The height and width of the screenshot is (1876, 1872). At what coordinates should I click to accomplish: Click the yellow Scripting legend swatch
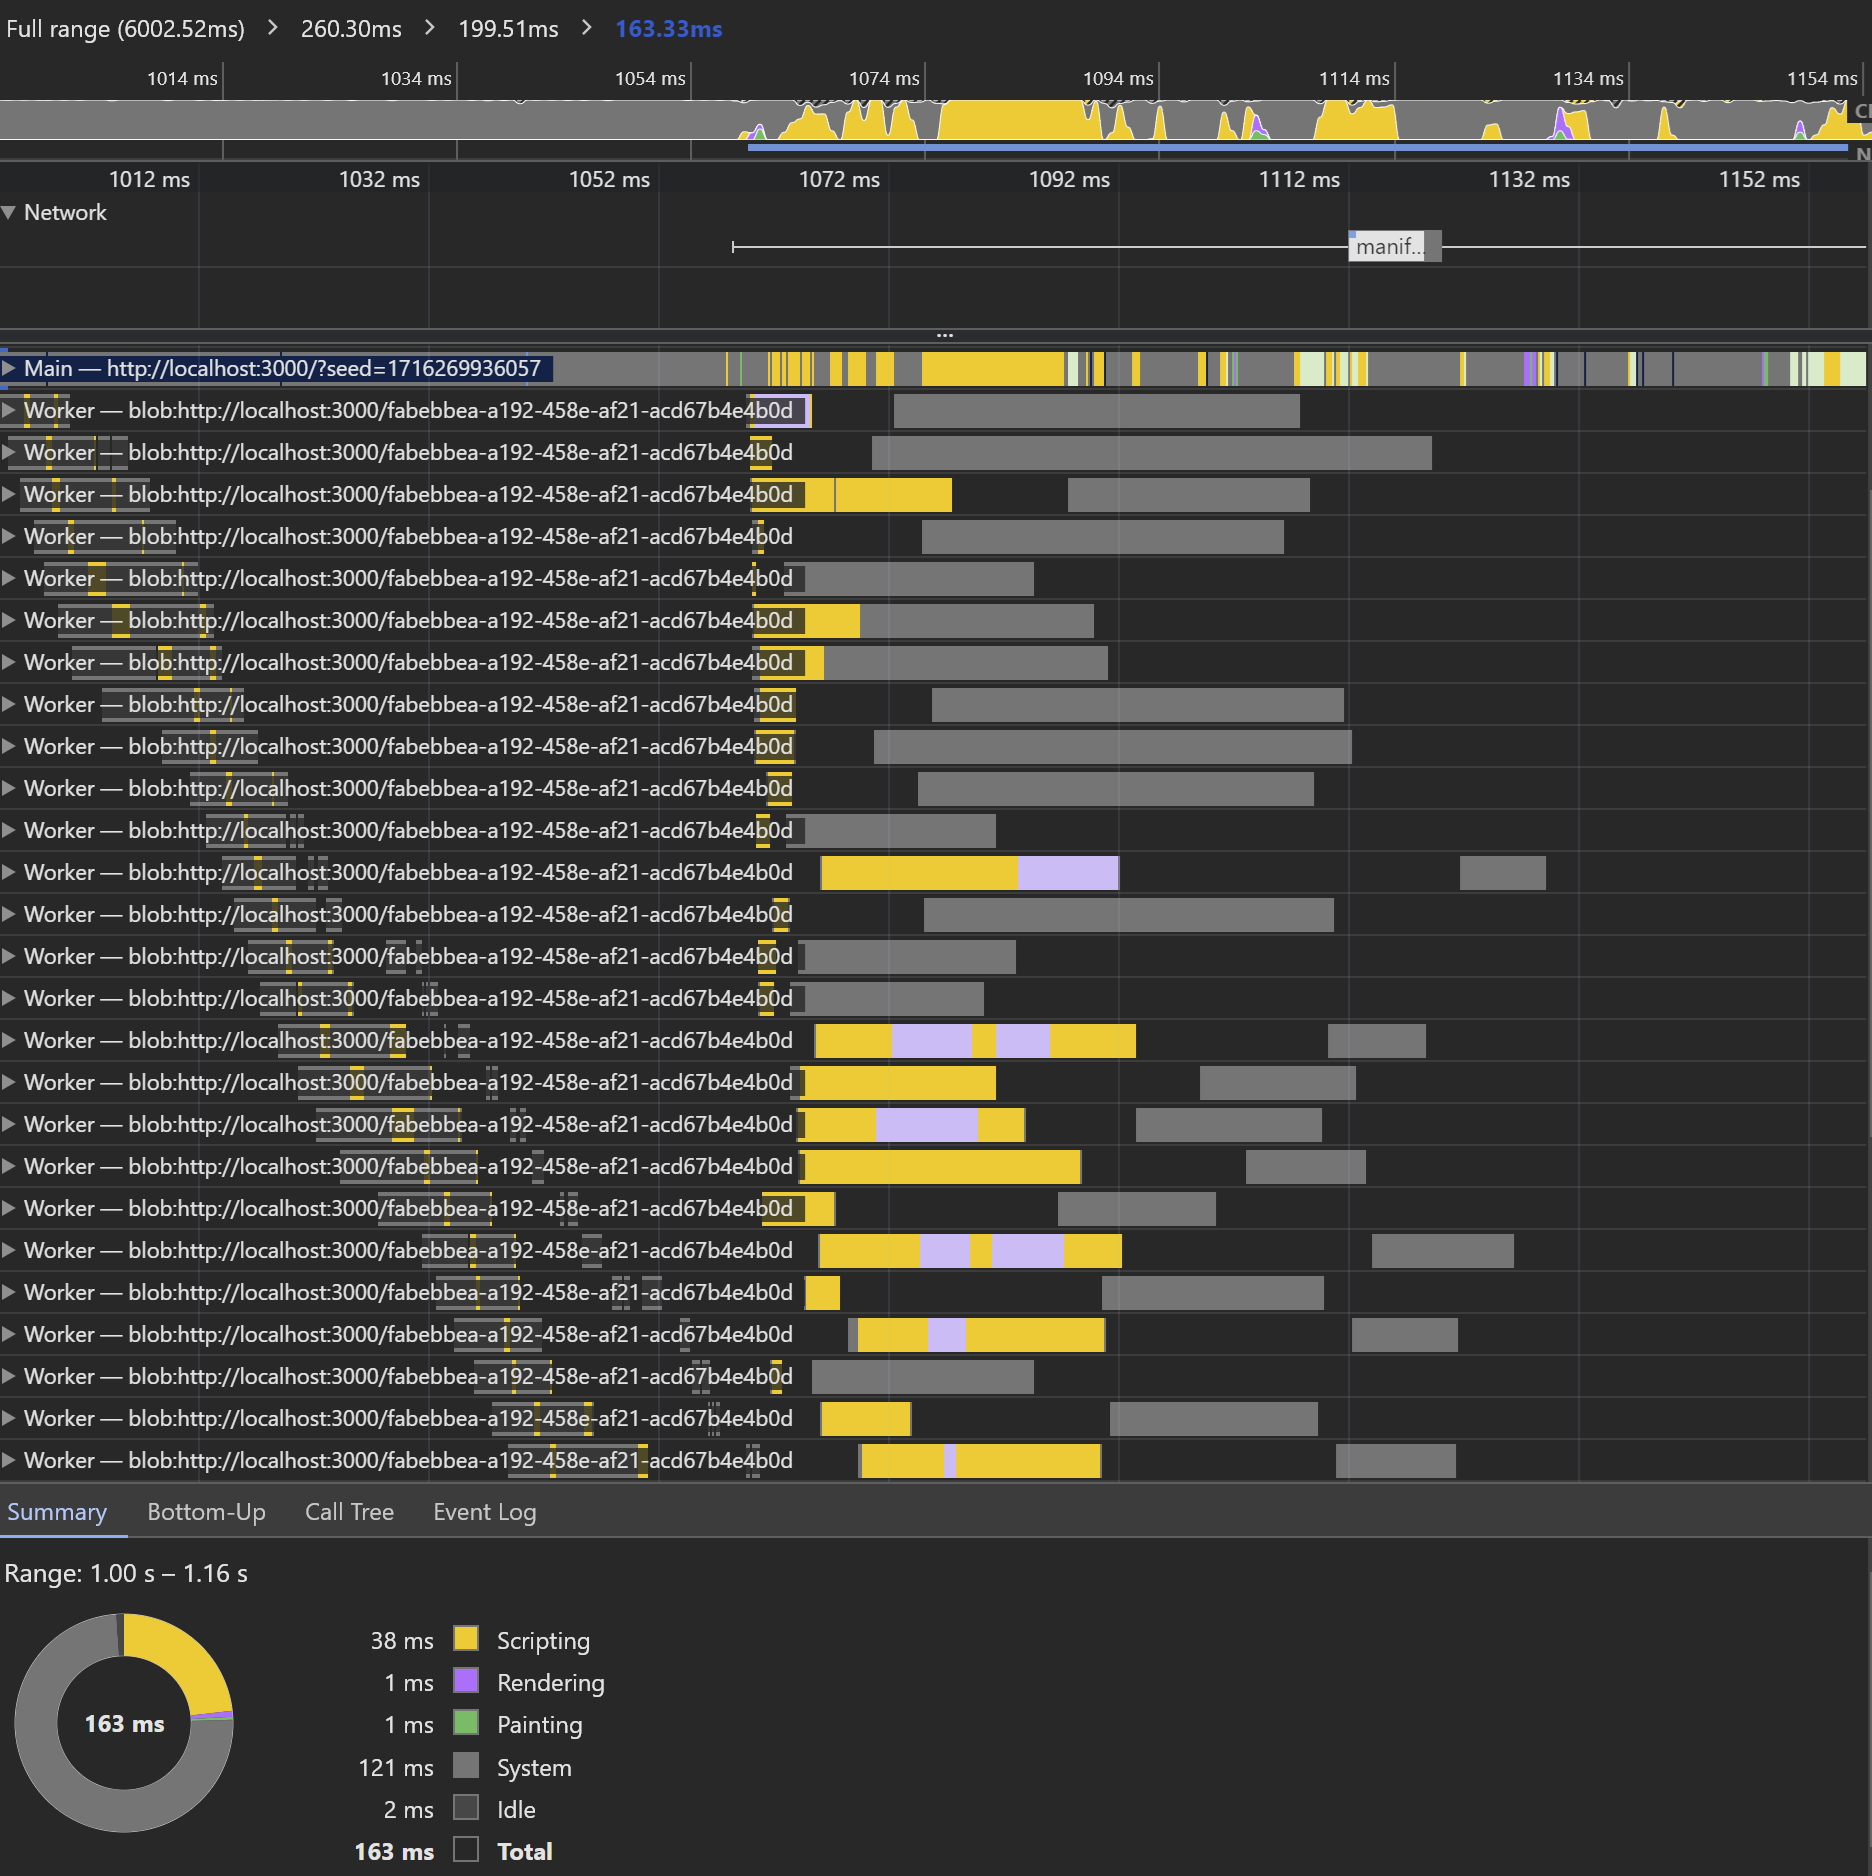466,1639
